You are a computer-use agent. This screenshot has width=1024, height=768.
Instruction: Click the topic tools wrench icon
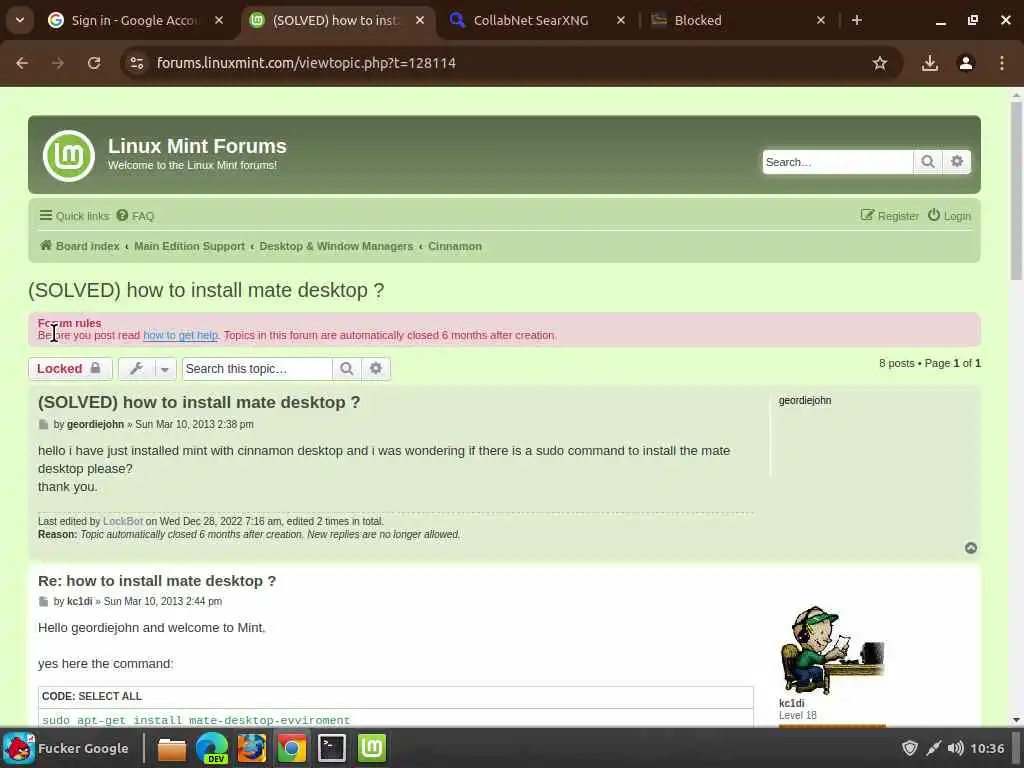[x=136, y=369]
